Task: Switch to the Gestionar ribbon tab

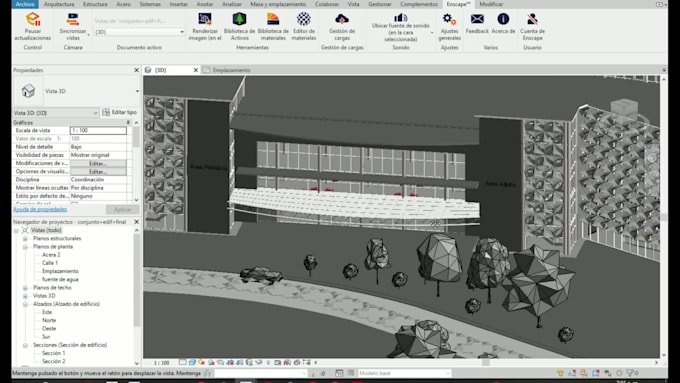Action: (x=379, y=4)
